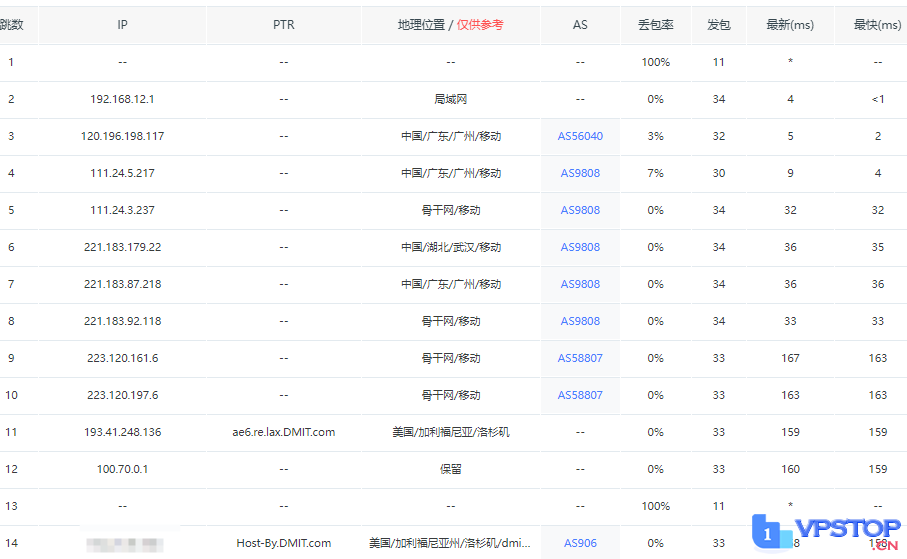The width and height of the screenshot is (907, 559).
Task: Select the IP address 192.168.12.1
Action: pos(122,99)
